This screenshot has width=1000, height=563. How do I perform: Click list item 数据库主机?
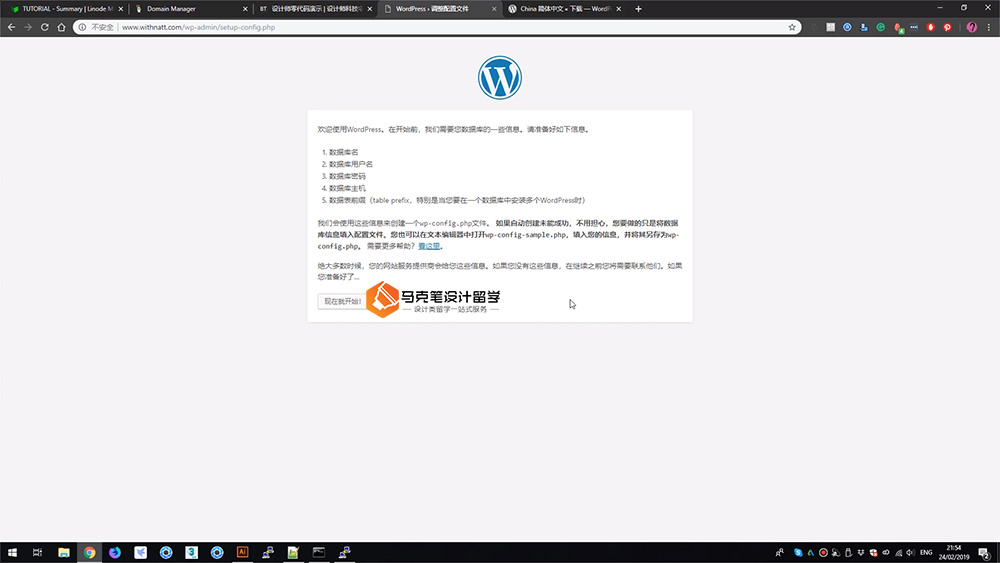(347, 189)
